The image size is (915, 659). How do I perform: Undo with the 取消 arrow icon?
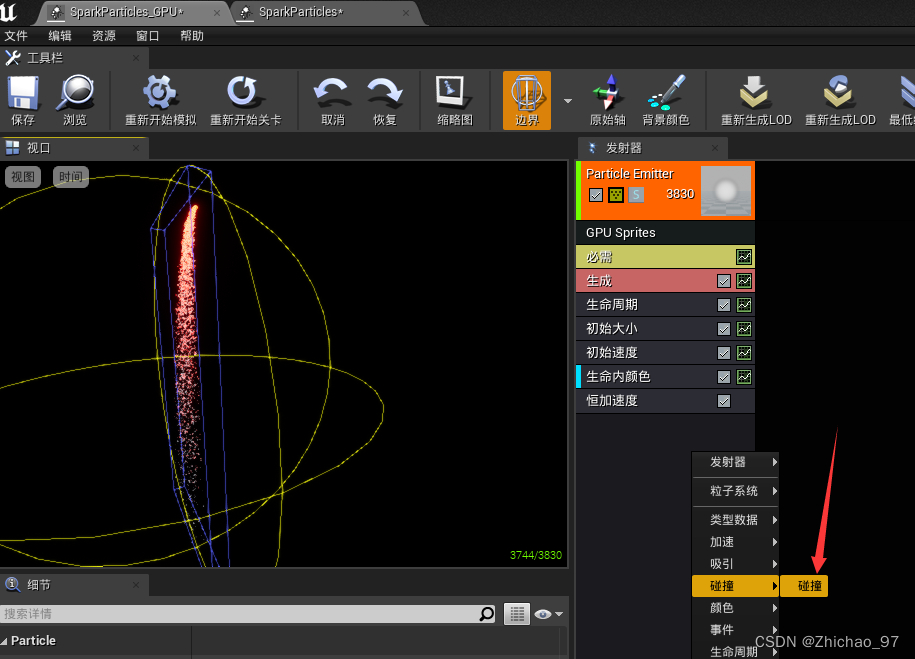click(332, 93)
